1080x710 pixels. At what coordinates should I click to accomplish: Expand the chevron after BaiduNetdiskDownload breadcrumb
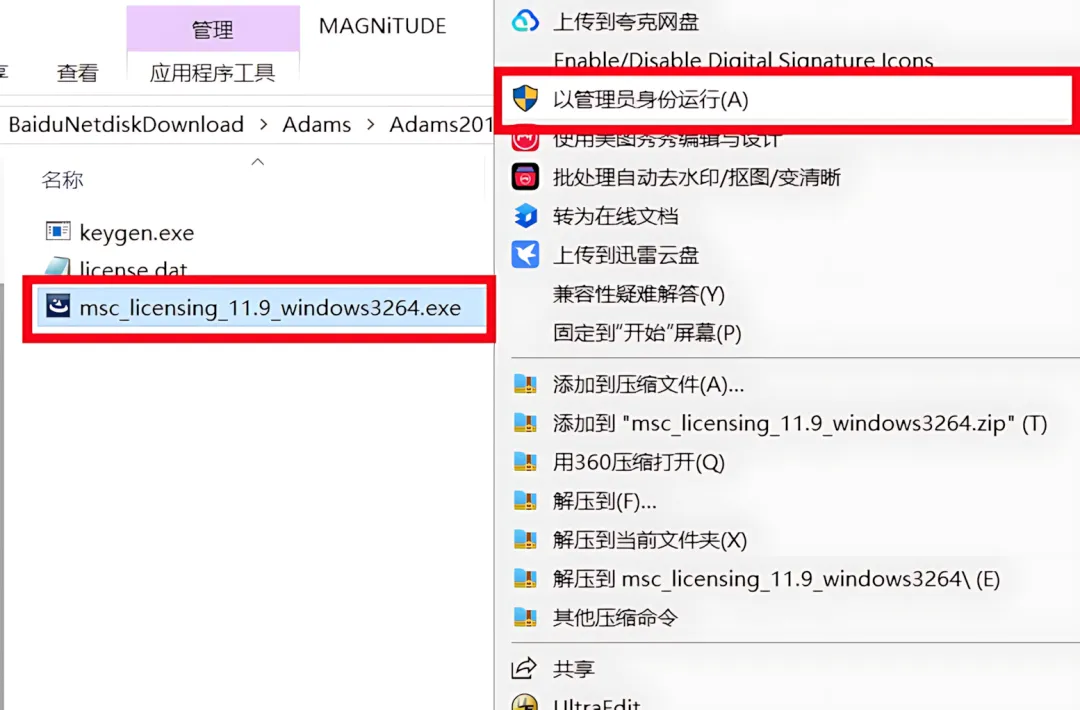(x=264, y=125)
